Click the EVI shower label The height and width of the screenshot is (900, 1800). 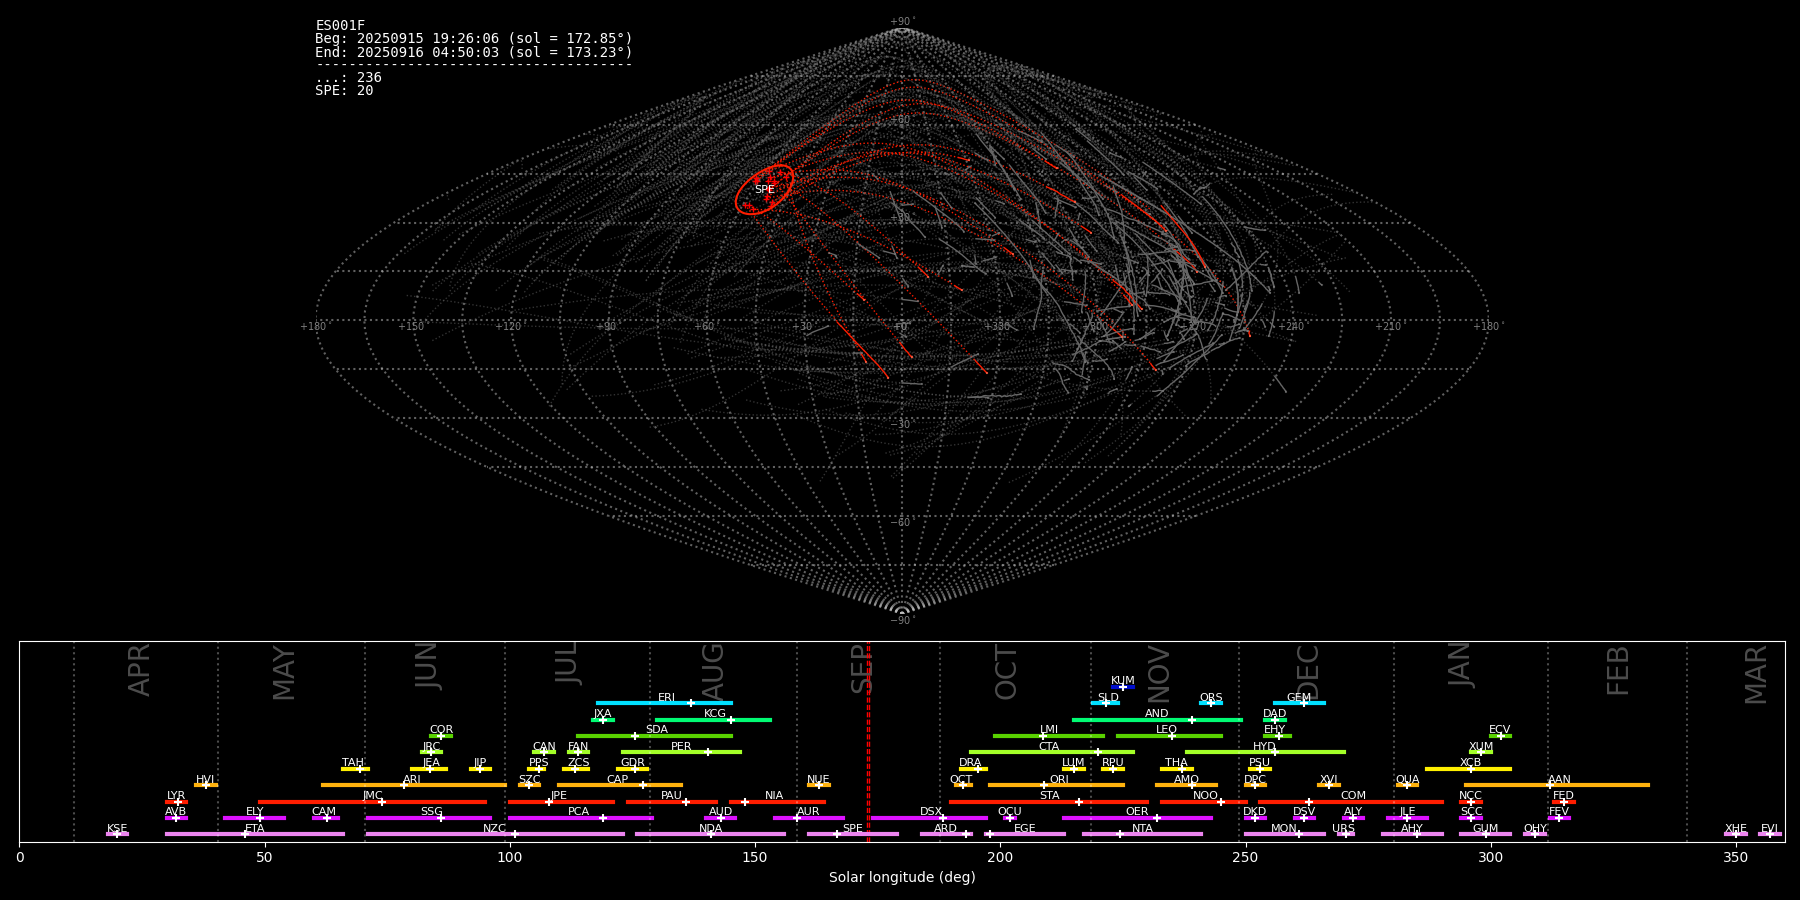click(1770, 829)
